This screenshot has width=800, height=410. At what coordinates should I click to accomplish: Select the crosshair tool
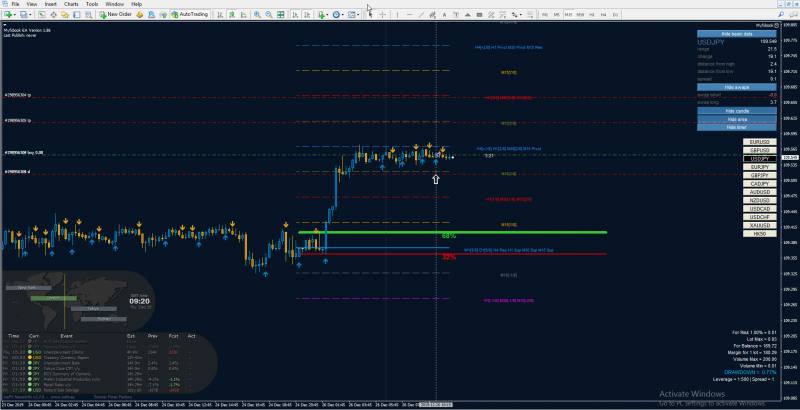point(382,15)
